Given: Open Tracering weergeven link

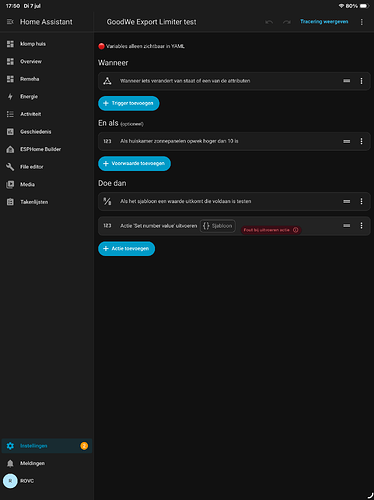Looking at the screenshot, I should (324, 22).
